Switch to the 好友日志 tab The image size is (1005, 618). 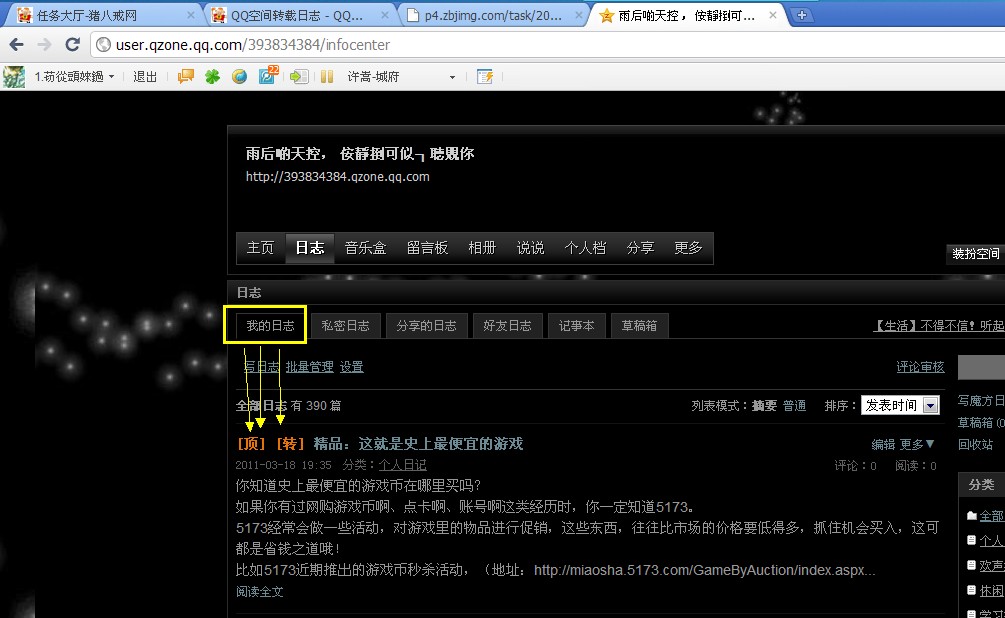click(x=508, y=326)
